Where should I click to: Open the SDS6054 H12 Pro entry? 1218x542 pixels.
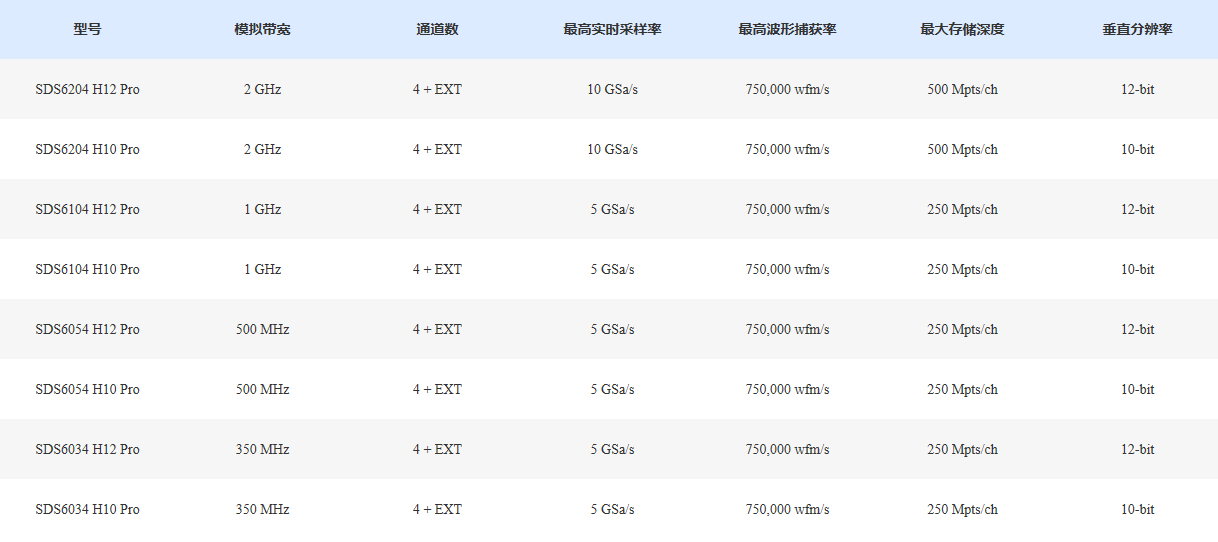(87, 329)
